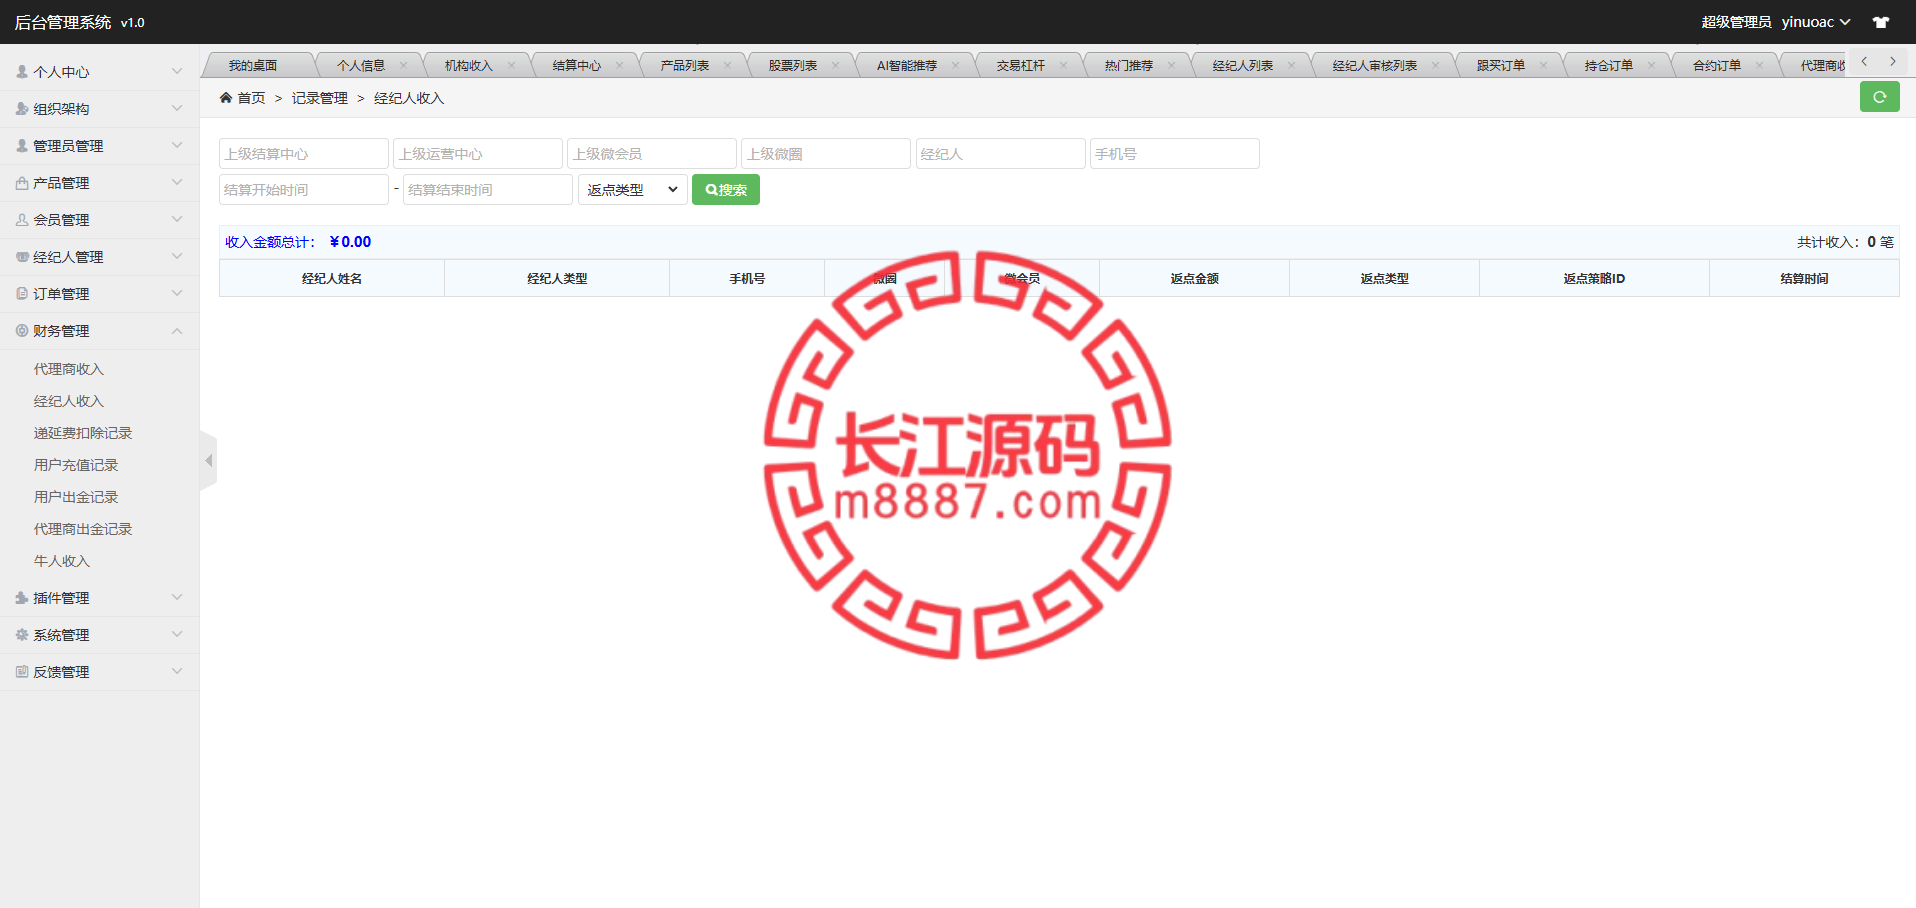
Task: Expand the 组织架构 menu chevron
Action: (x=177, y=108)
